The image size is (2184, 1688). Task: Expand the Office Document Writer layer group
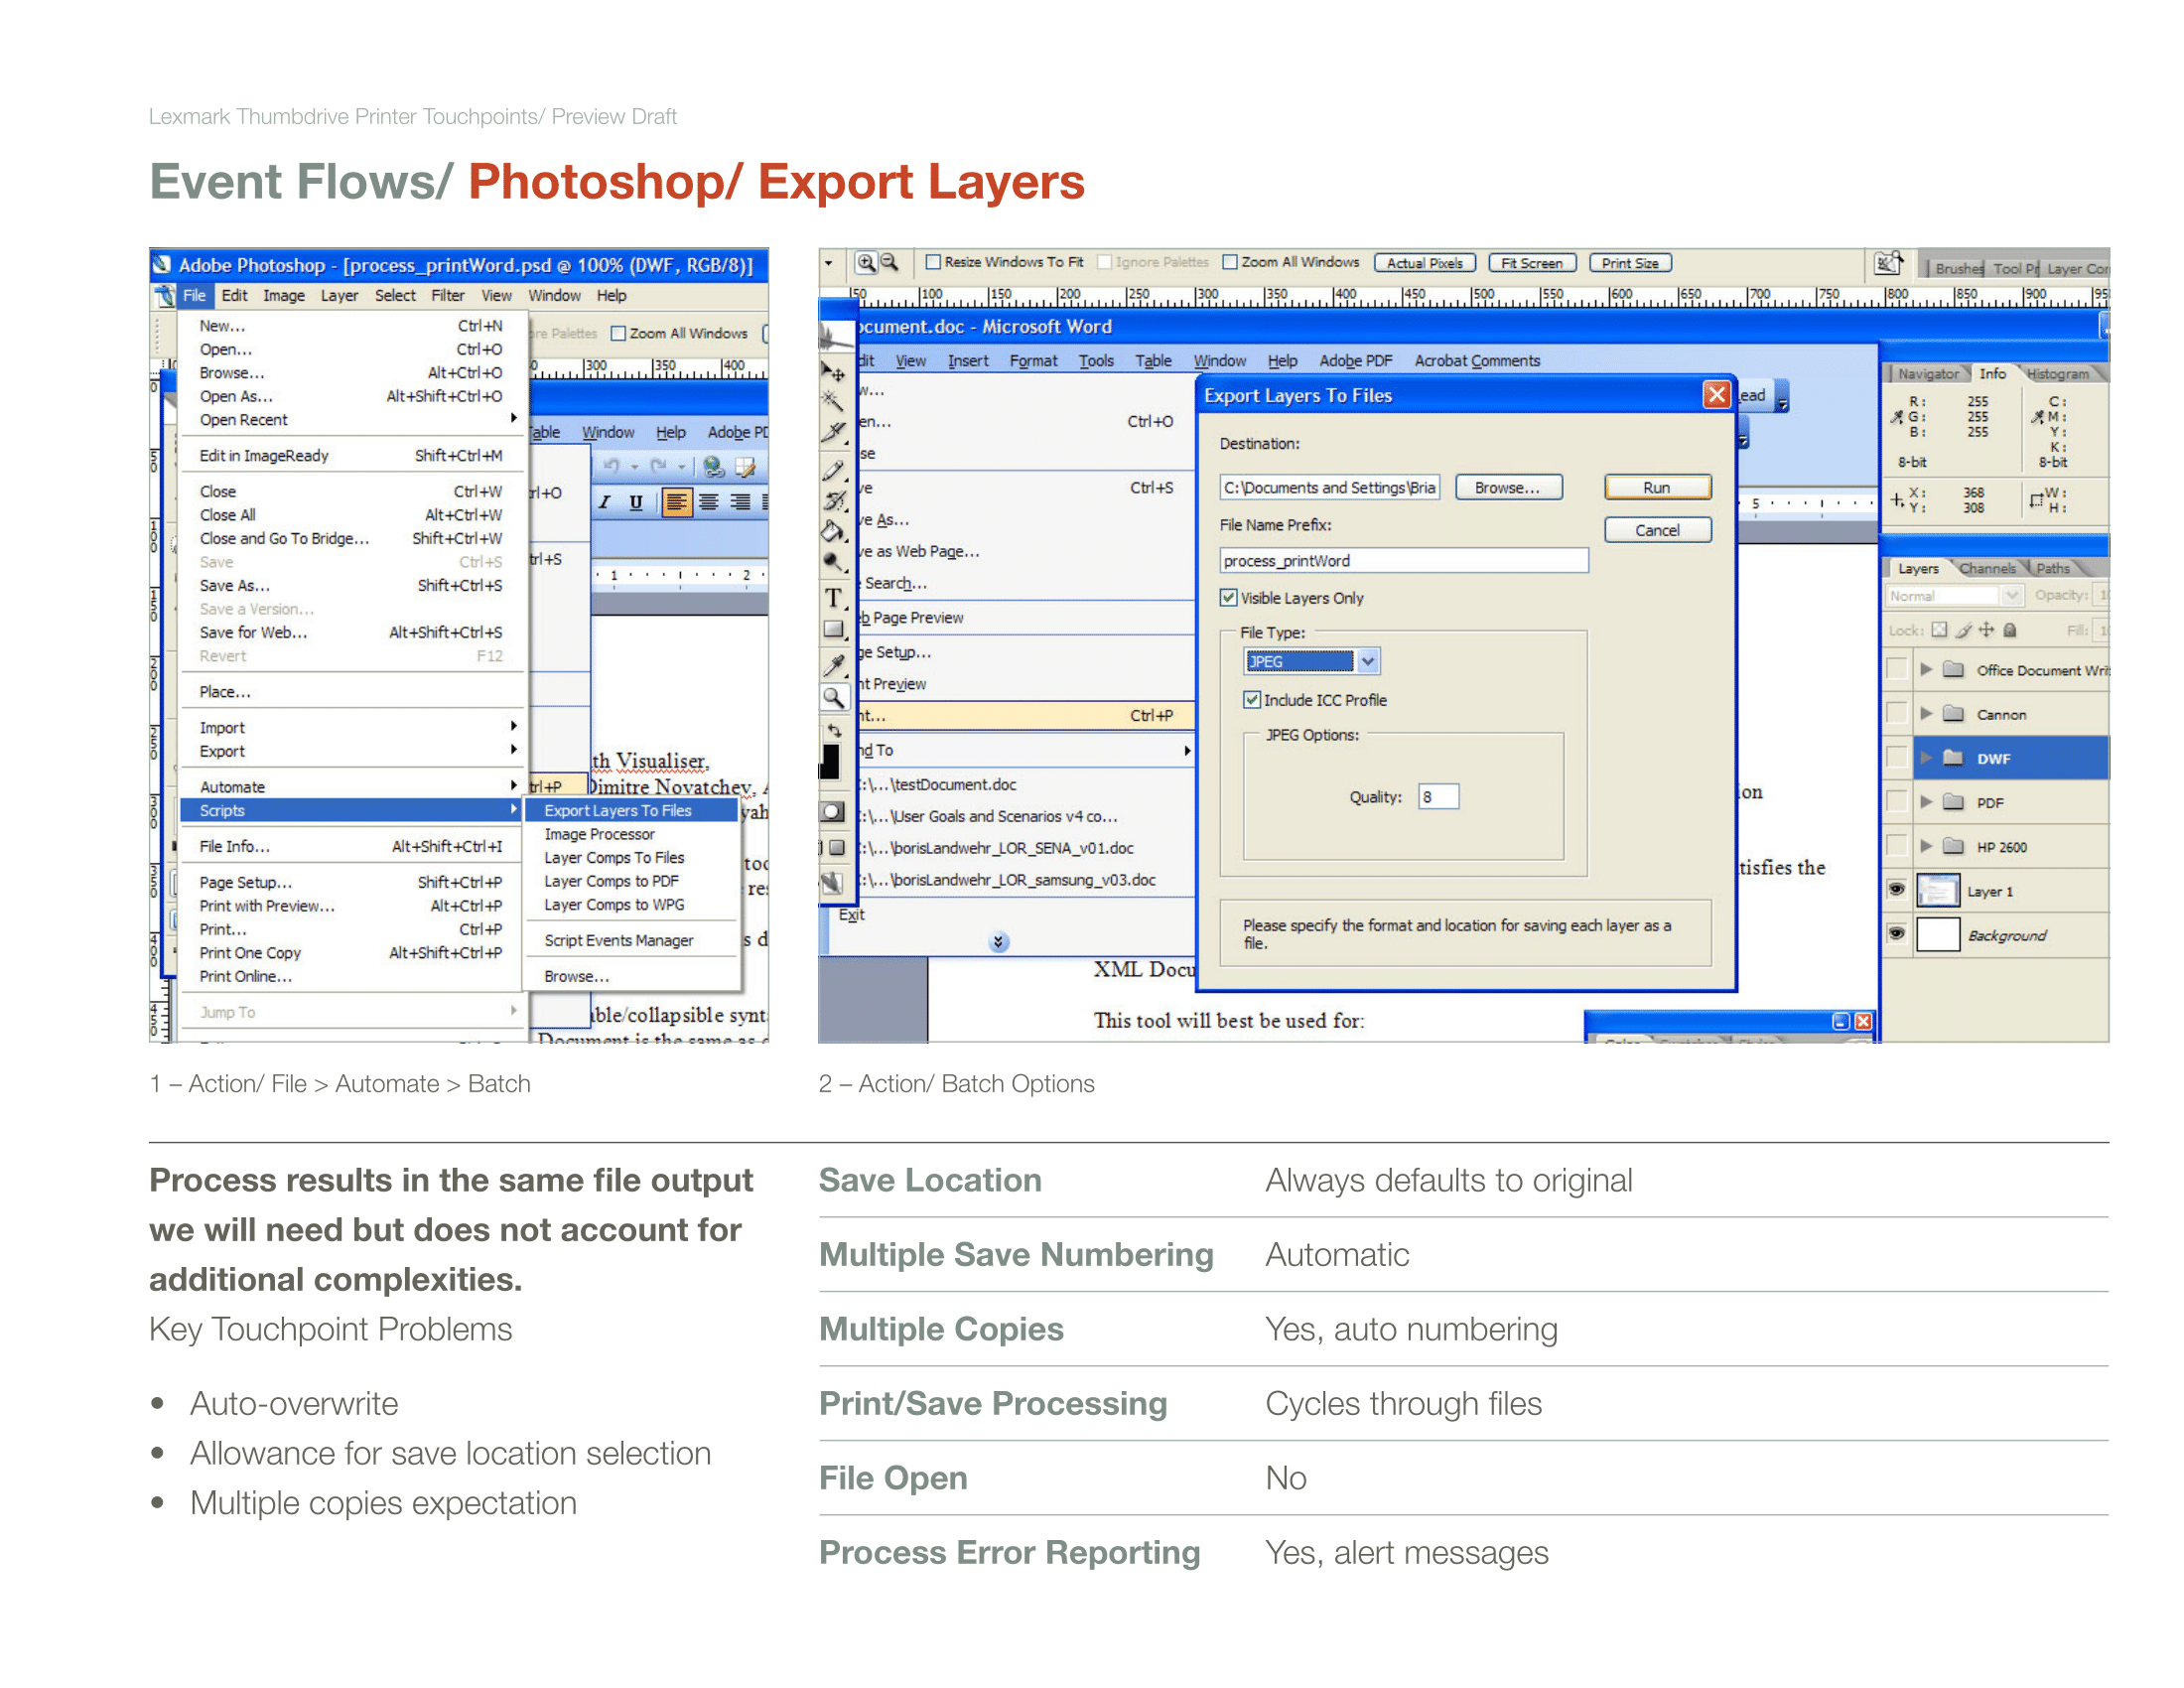point(1926,669)
